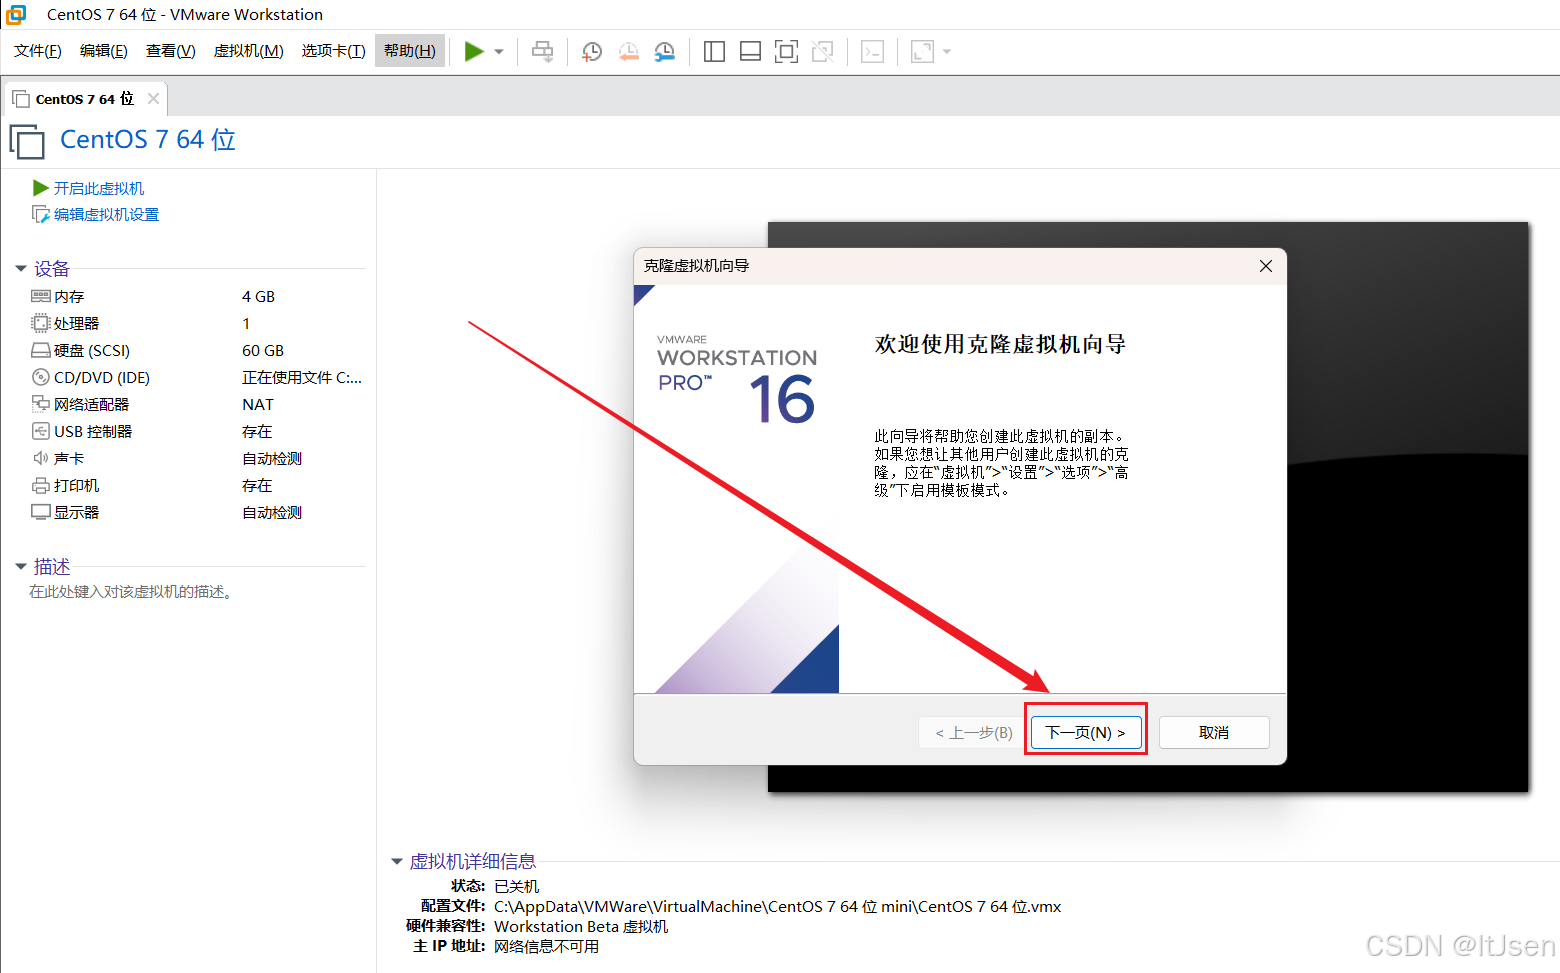Click the green power on play toolbar icon
This screenshot has height=973, width=1560.
(474, 51)
